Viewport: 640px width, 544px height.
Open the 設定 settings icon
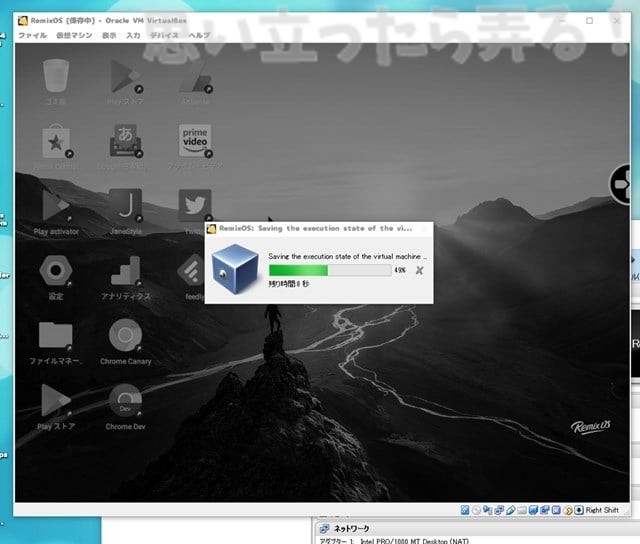coord(56,271)
